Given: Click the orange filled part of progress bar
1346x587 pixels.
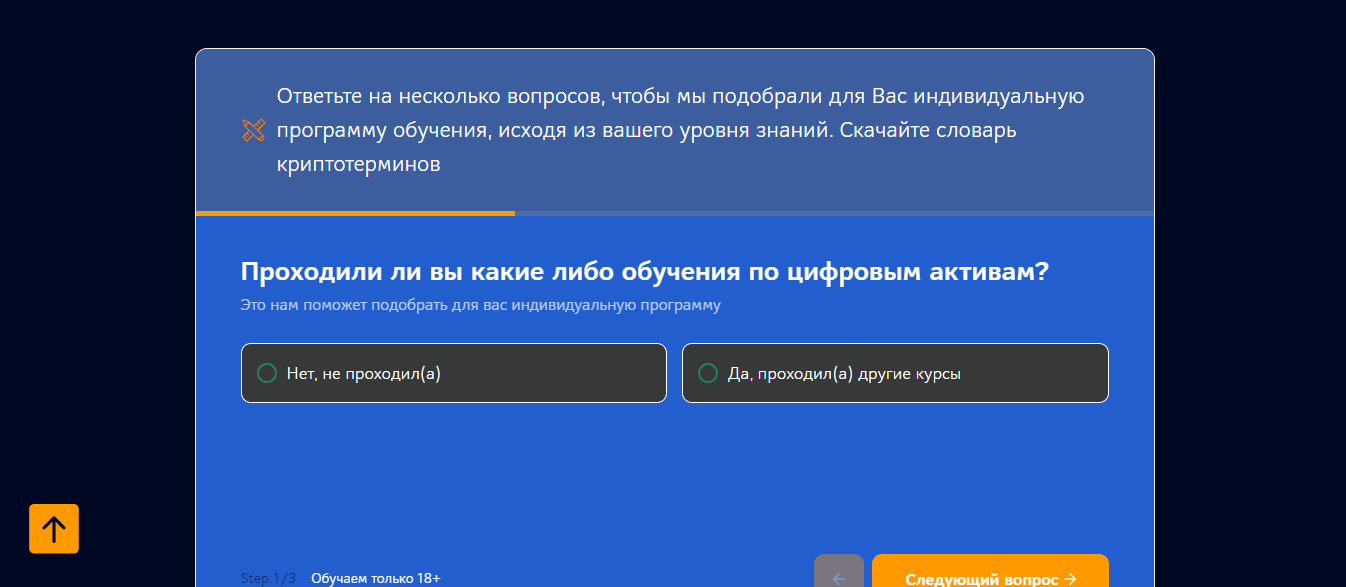Looking at the screenshot, I should pos(355,213).
